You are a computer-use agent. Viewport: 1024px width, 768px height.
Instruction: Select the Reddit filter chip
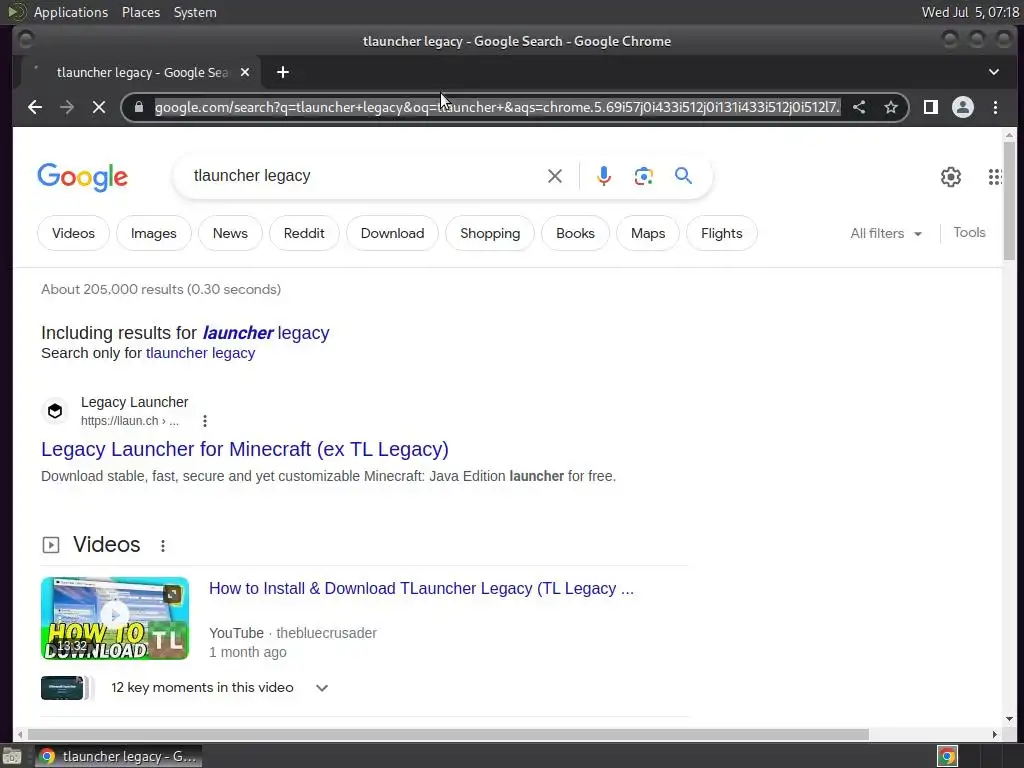(304, 233)
